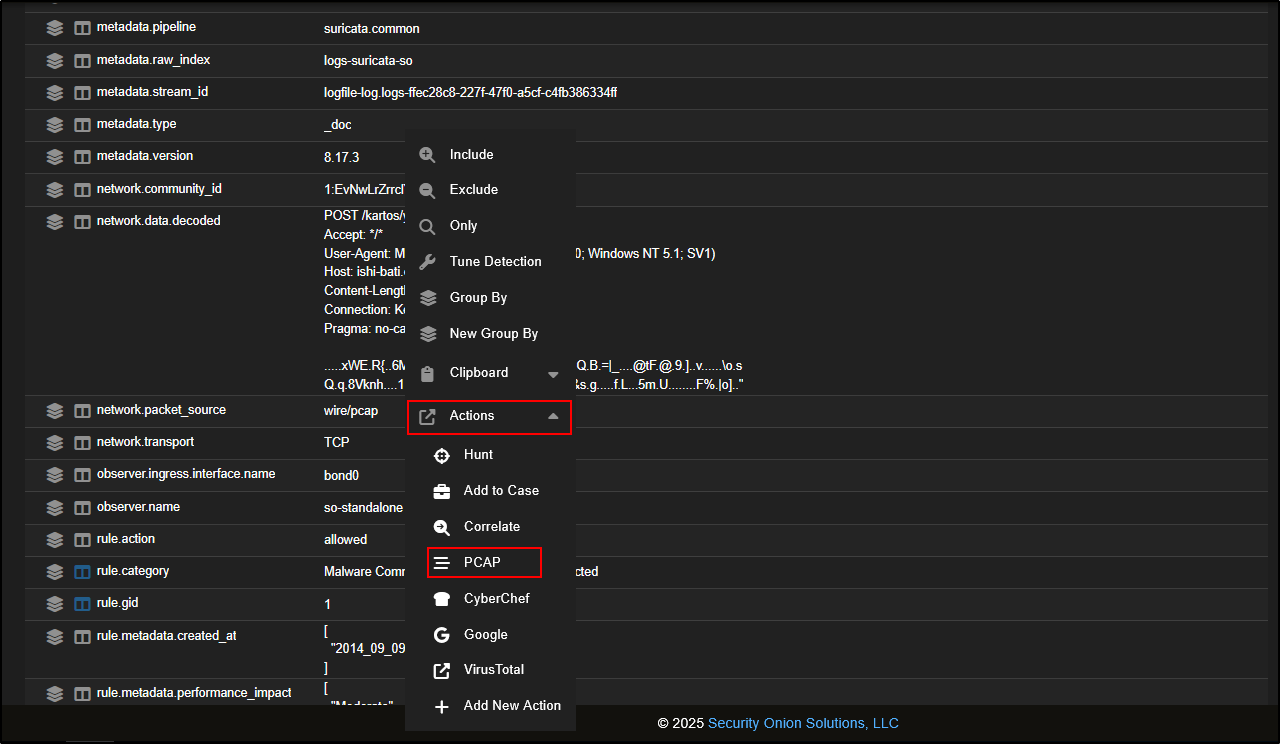Click Add to Case briefcase action
The image size is (1280, 744).
pyautogui.click(x=500, y=491)
